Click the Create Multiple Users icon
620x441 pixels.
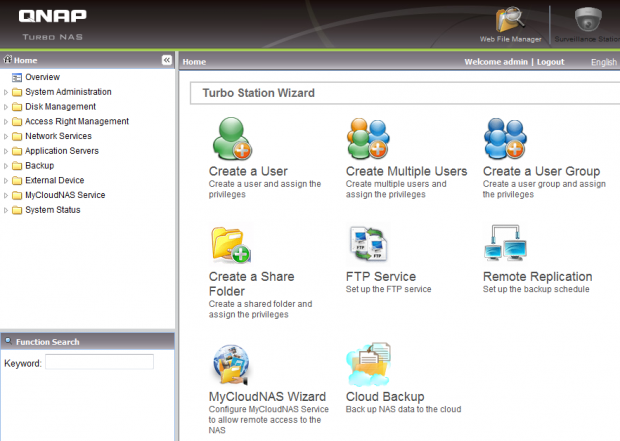[369, 138]
